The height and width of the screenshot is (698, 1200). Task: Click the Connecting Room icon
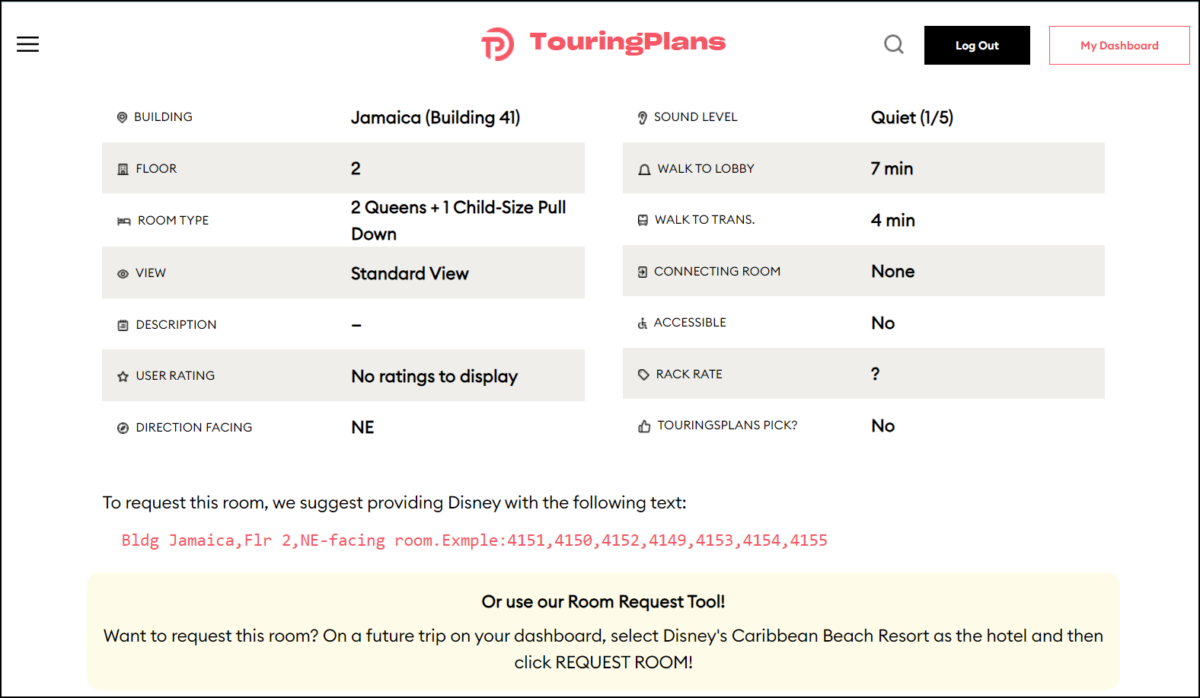tap(641, 270)
